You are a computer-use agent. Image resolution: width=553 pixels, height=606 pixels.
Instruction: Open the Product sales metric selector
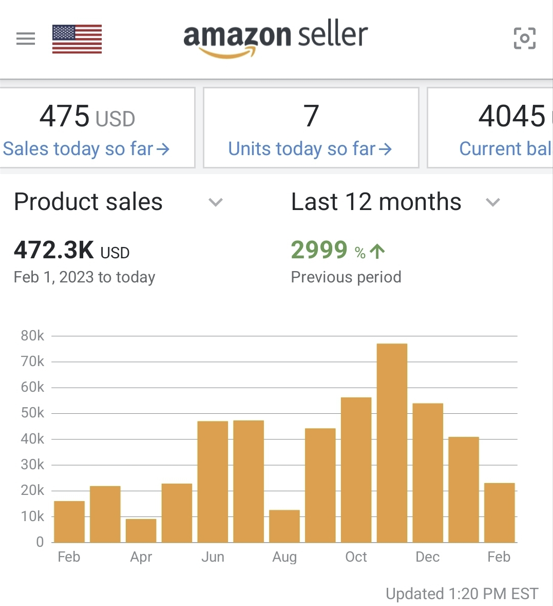(118, 202)
